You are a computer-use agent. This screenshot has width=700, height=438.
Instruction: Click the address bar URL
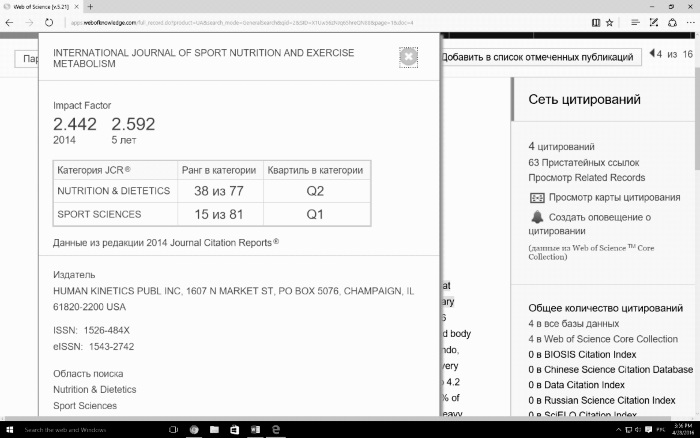click(241, 22)
